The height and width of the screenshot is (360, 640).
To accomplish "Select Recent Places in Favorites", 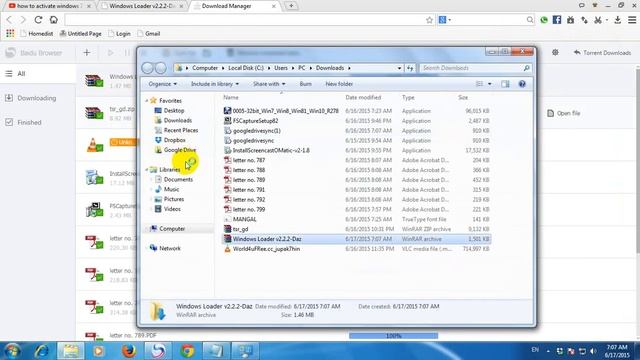I will (x=176, y=130).
